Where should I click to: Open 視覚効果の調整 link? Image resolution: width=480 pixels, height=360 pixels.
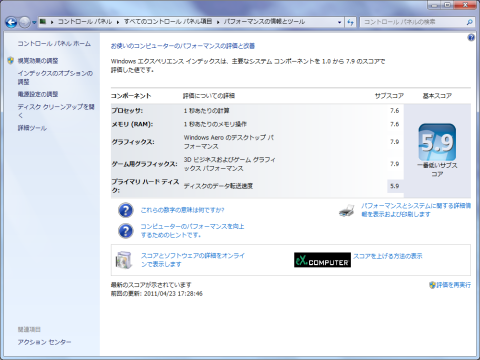click(38, 61)
